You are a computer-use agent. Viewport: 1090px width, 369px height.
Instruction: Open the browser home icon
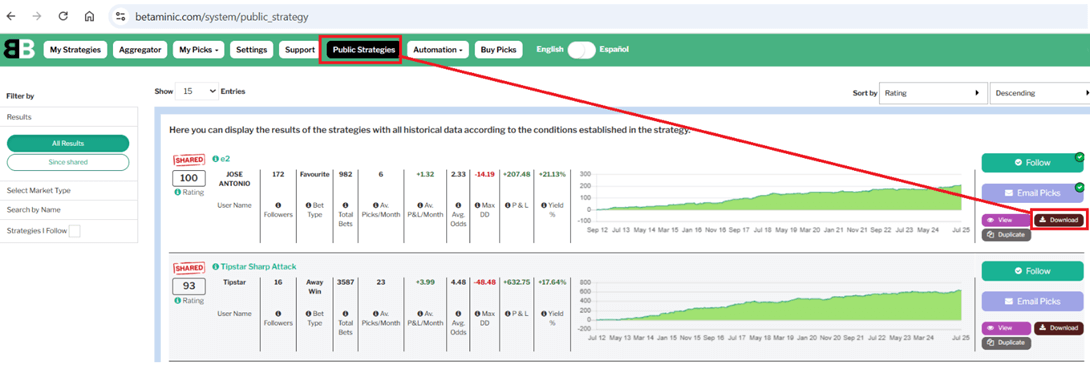point(89,16)
